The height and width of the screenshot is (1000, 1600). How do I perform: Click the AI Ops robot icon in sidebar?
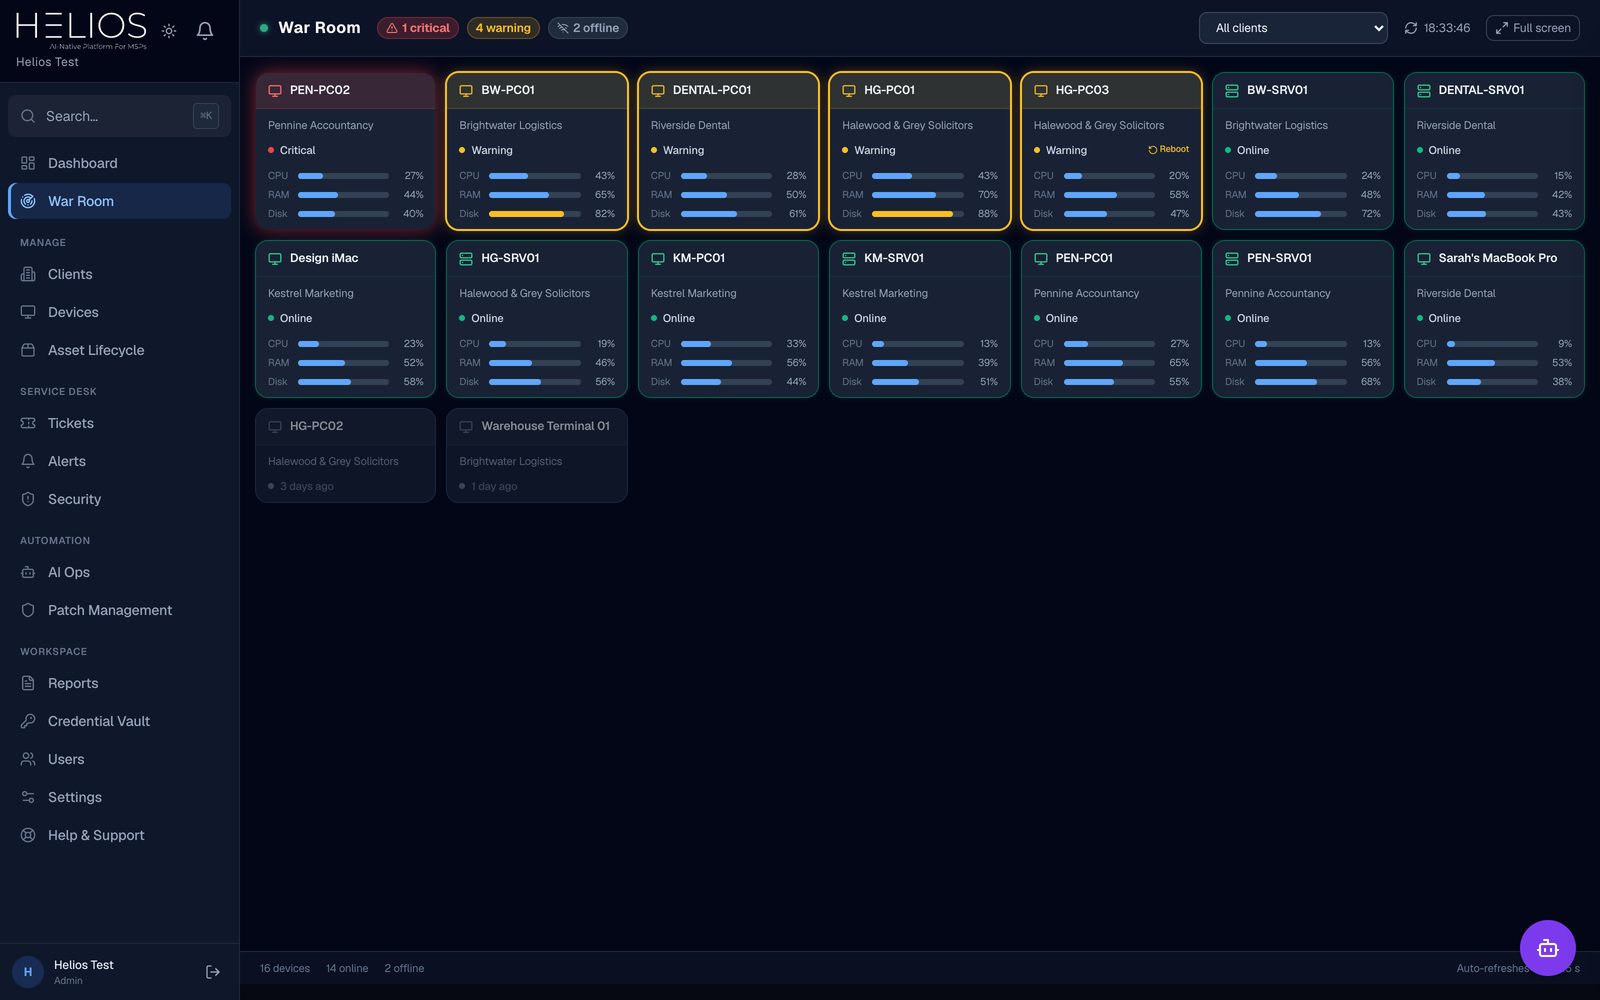28,572
